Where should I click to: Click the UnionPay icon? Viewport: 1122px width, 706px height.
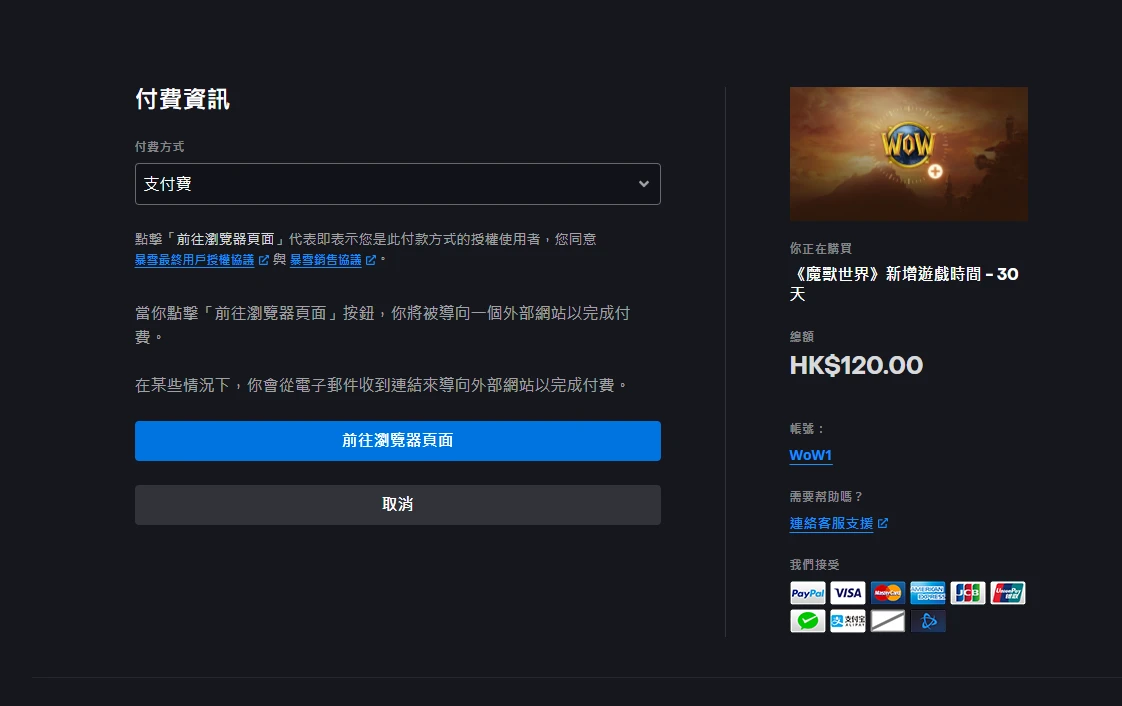click(x=1008, y=593)
